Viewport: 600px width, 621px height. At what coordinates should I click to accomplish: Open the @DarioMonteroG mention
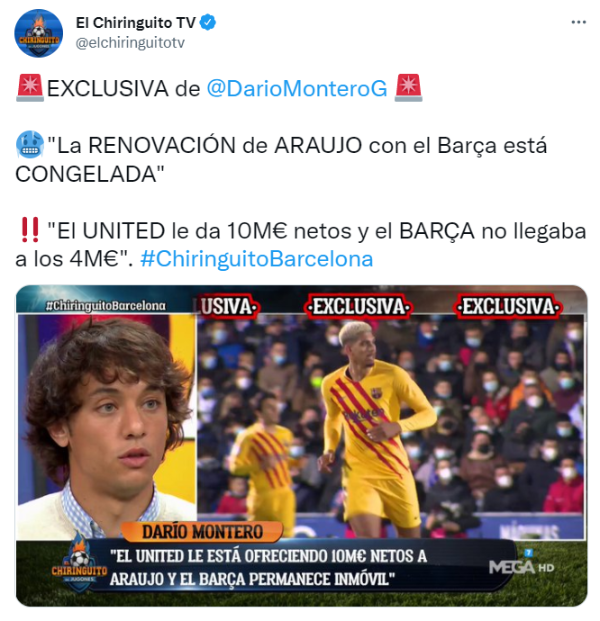(x=297, y=88)
